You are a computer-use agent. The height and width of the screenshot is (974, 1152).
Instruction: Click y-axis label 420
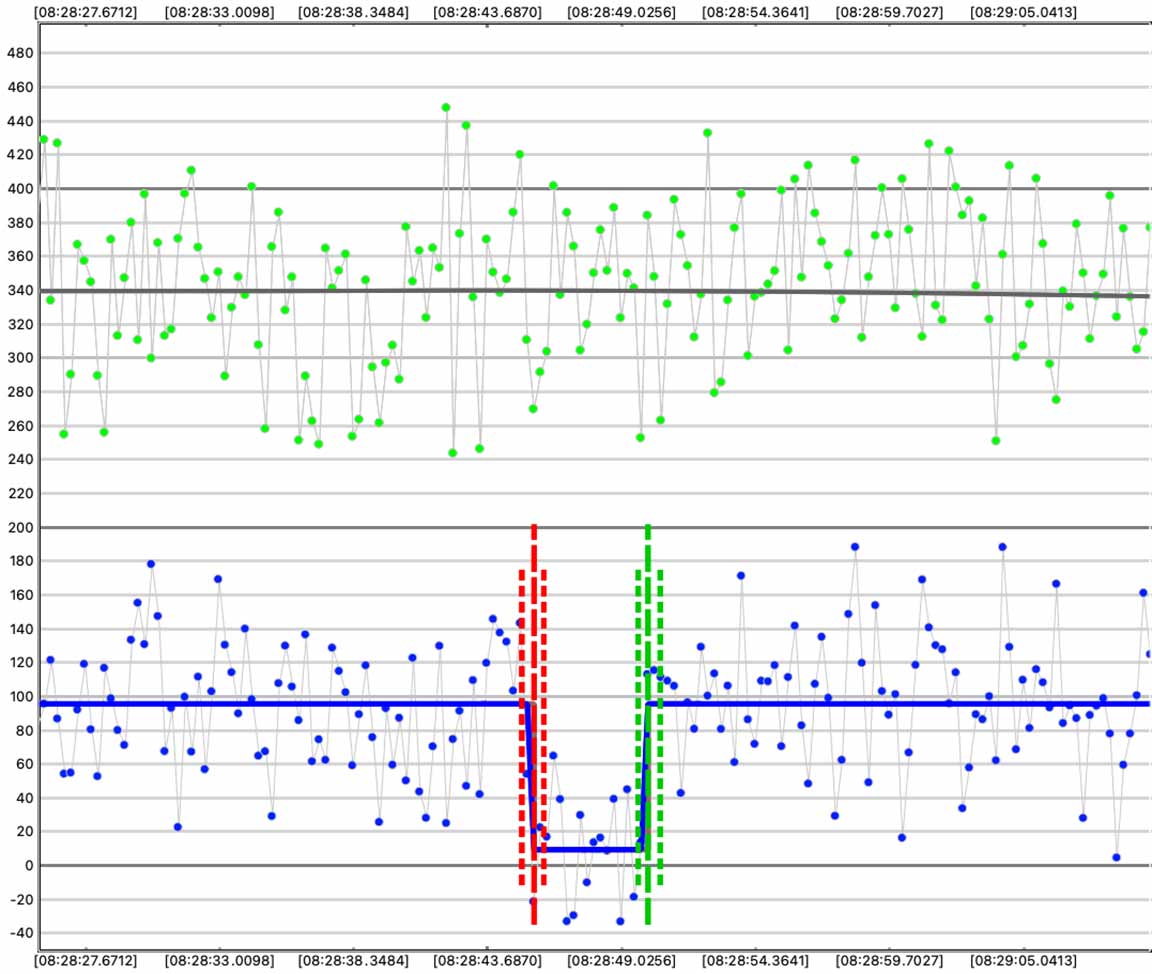[20, 154]
